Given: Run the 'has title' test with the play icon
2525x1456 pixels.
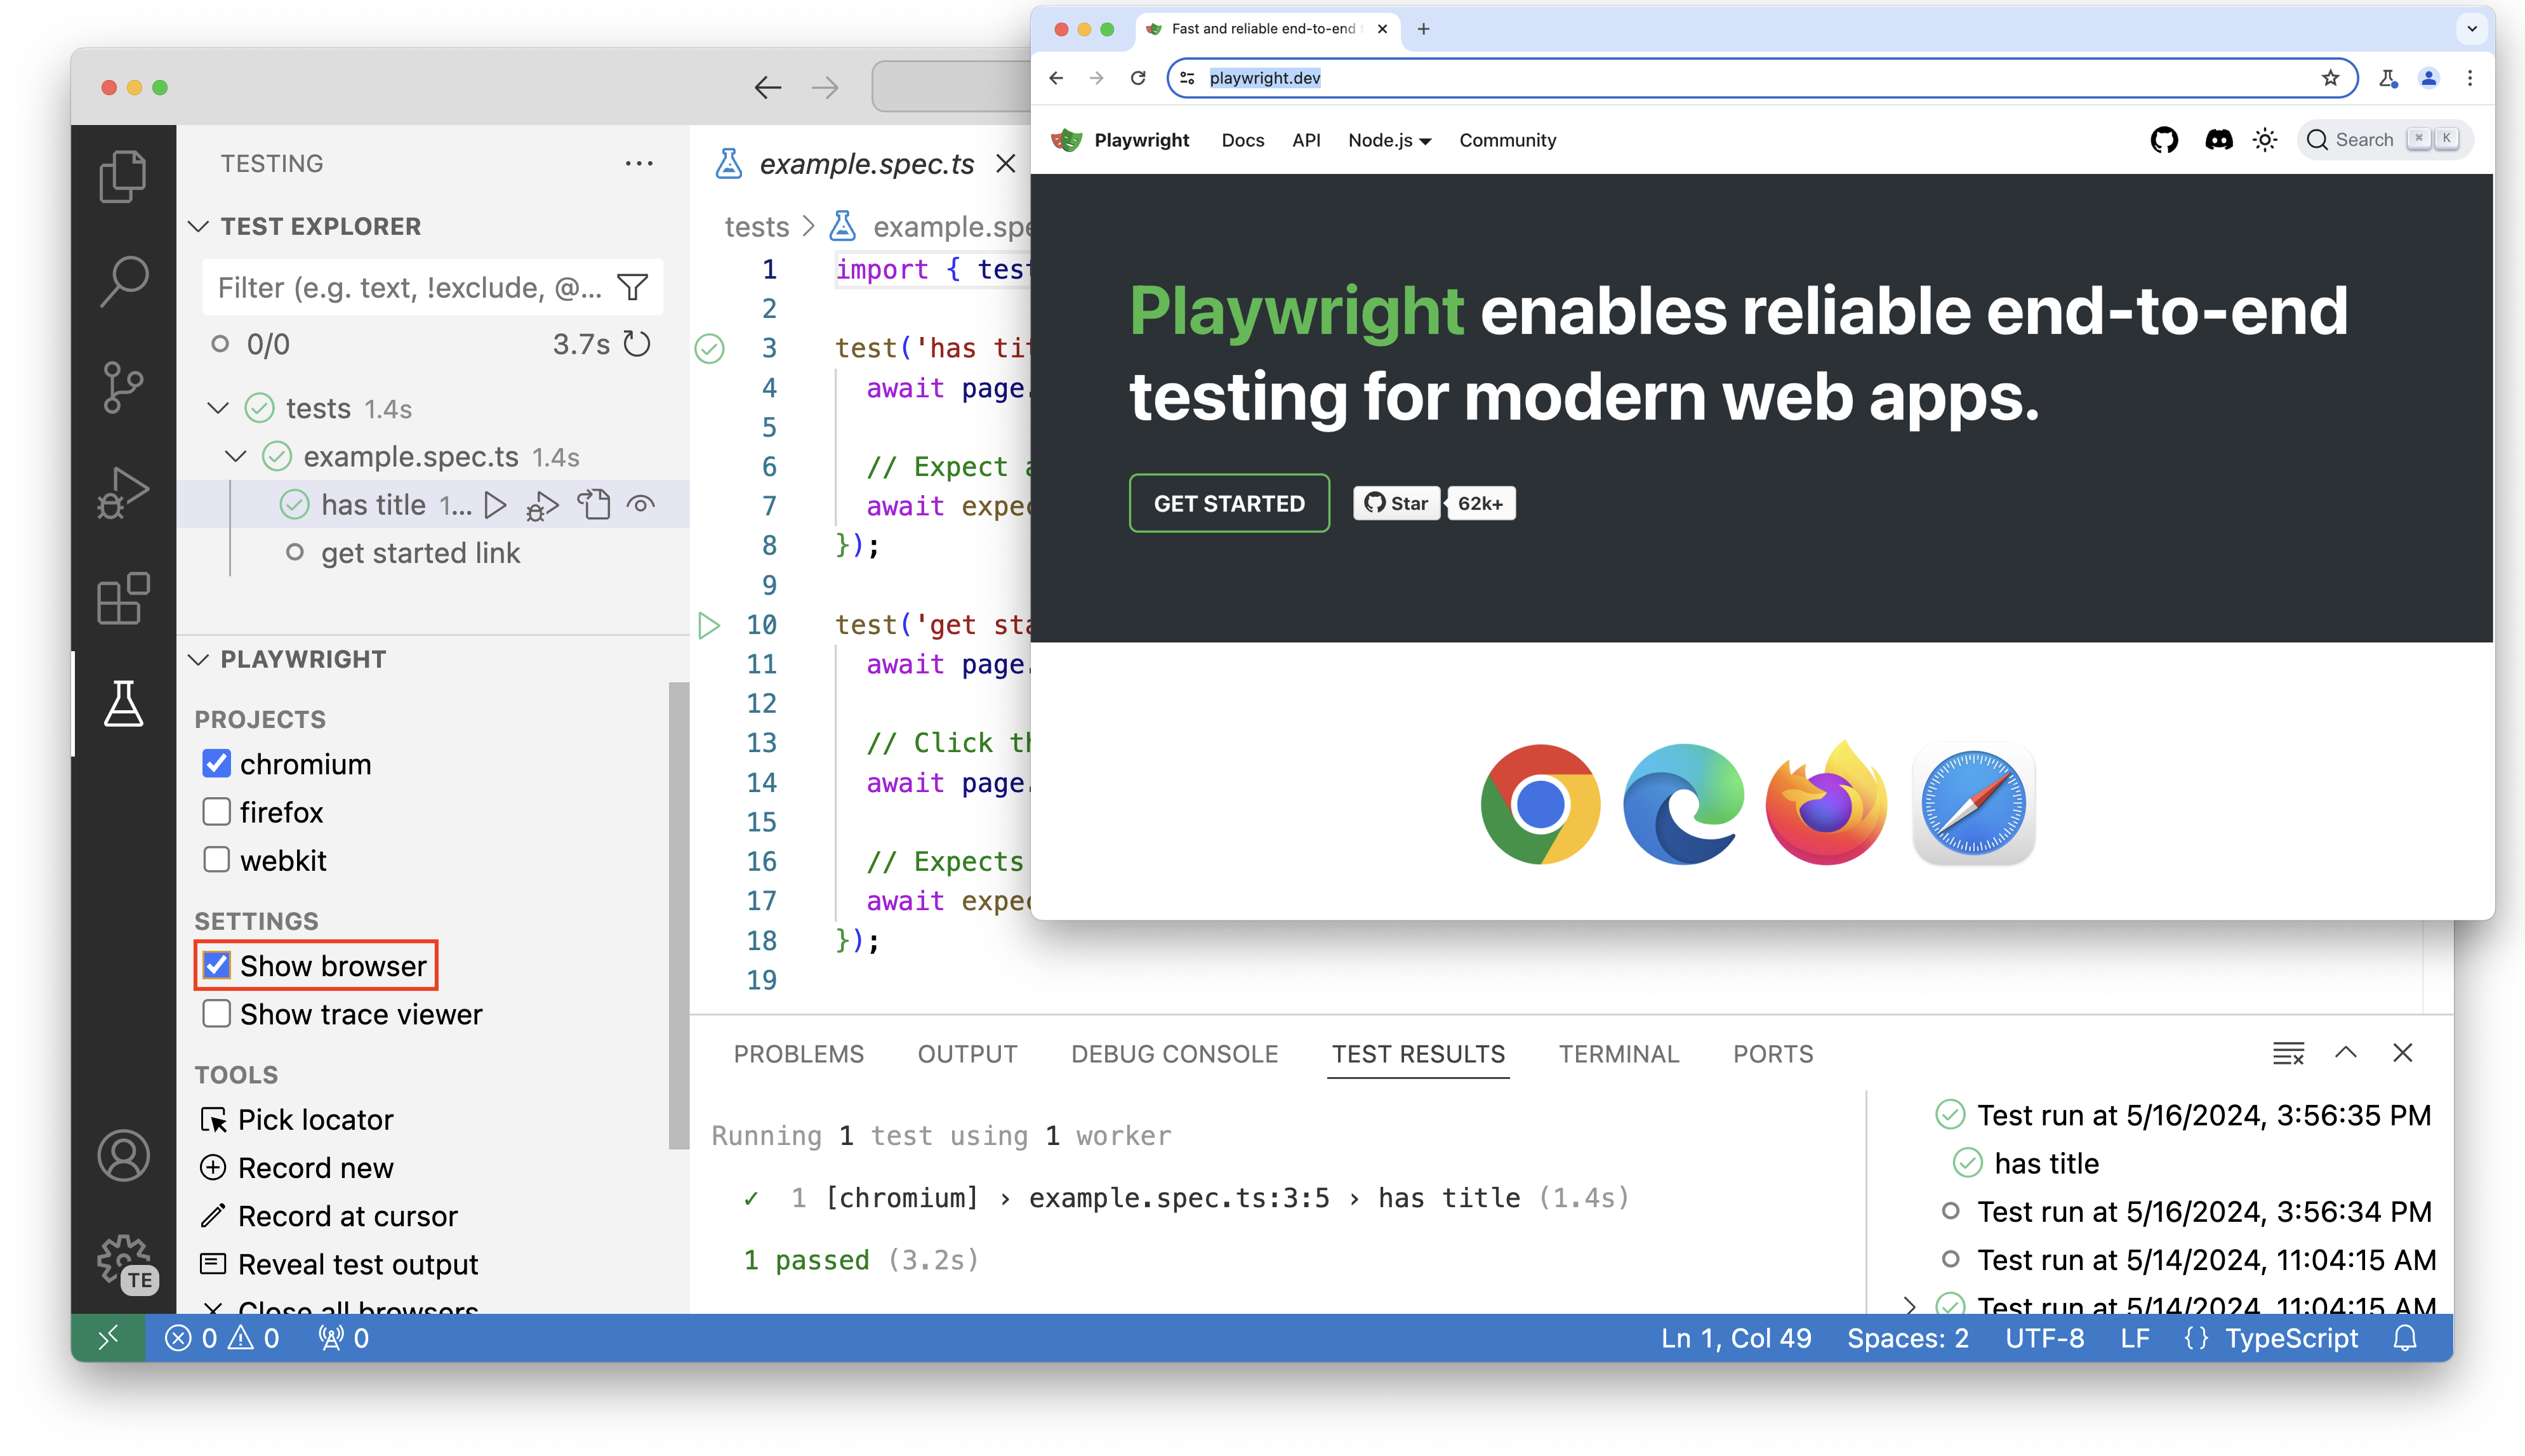Looking at the screenshot, I should coord(495,505).
